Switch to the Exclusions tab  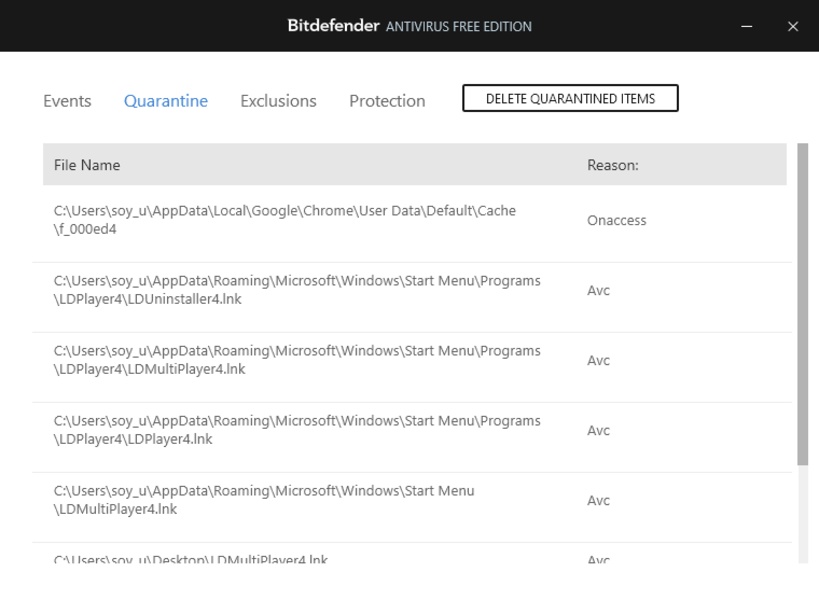pos(278,101)
